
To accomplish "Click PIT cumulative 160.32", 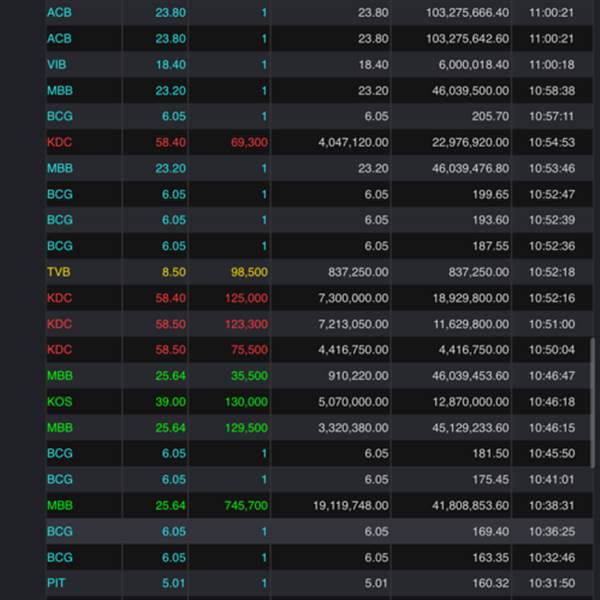I will pyautogui.click(x=491, y=583).
